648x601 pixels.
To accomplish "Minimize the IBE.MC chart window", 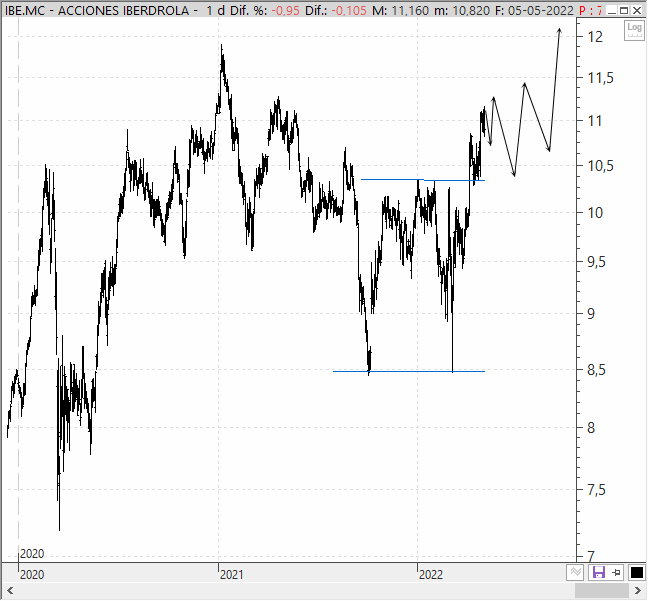I will [x=613, y=10].
